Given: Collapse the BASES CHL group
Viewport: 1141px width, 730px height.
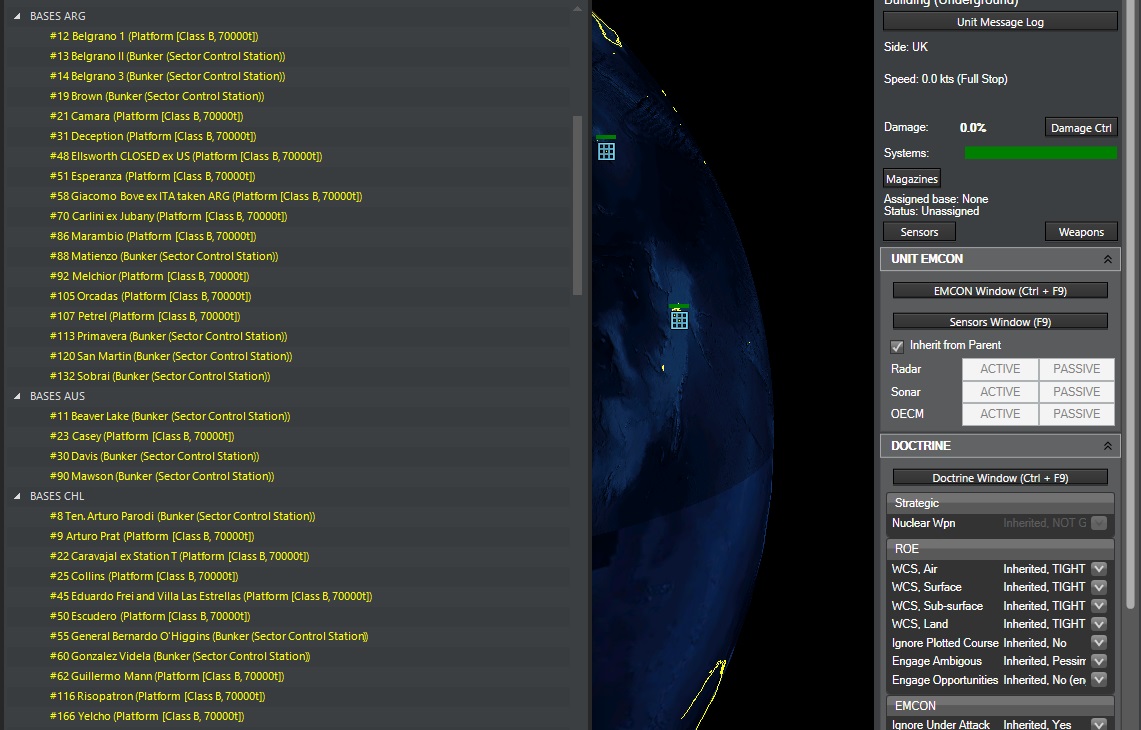Looking at the screenshot, I should point(17,496).
